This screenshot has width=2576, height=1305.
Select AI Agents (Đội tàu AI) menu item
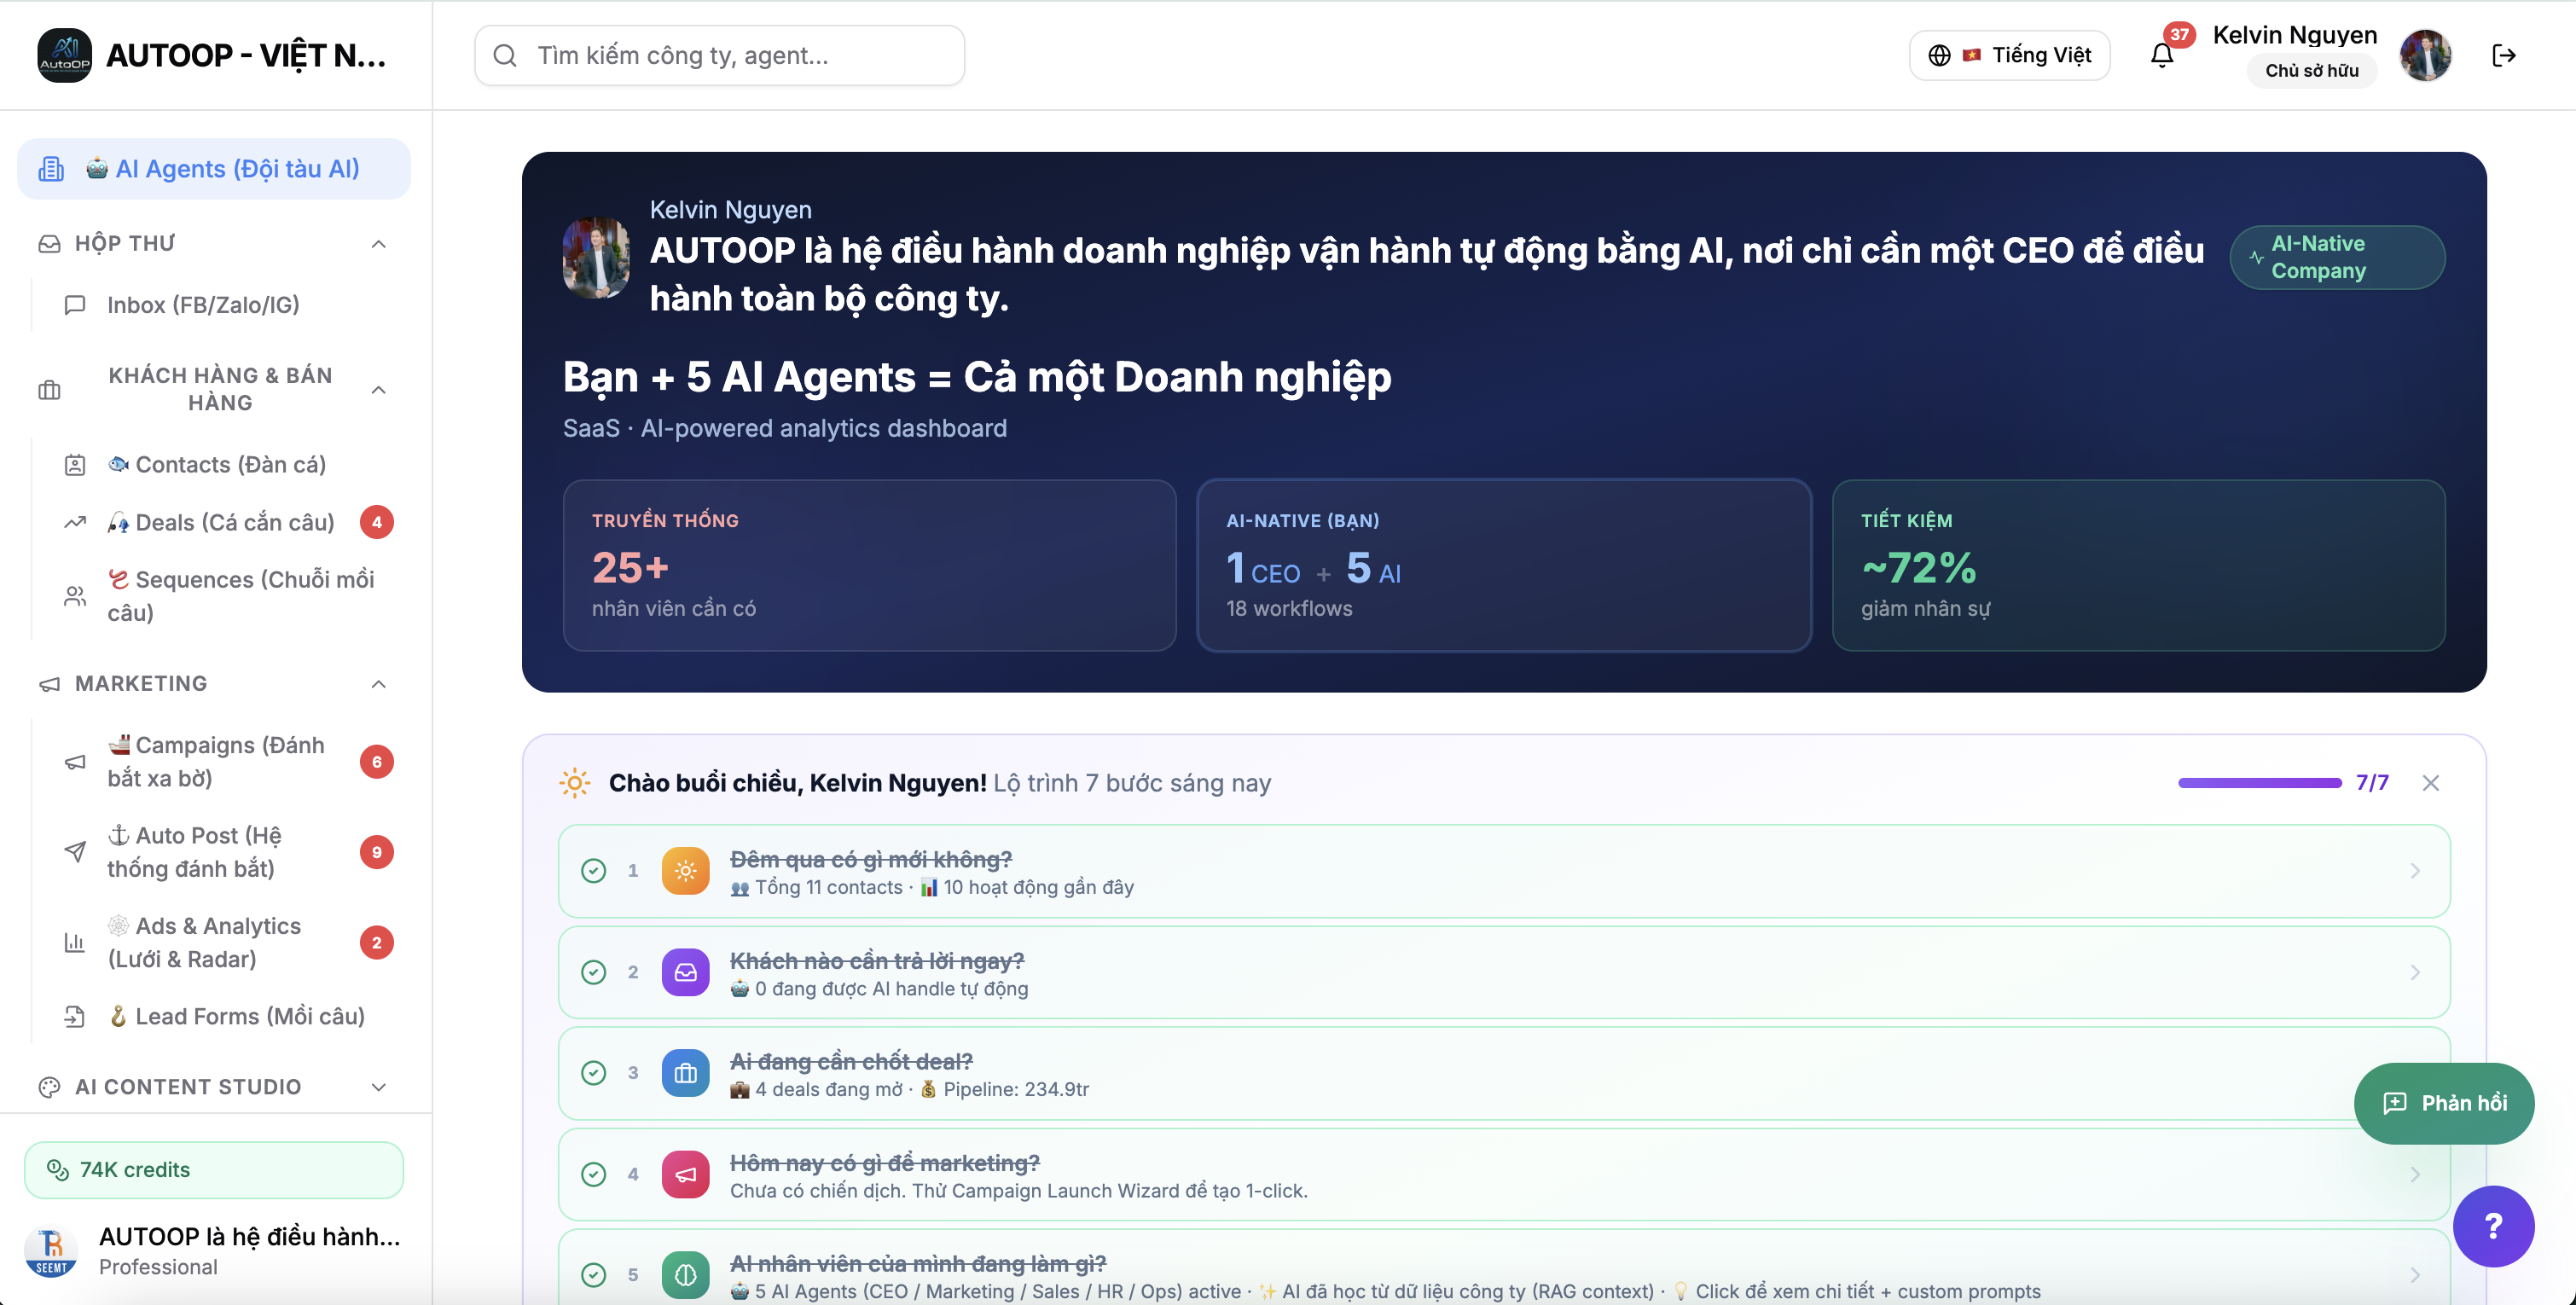214,169
